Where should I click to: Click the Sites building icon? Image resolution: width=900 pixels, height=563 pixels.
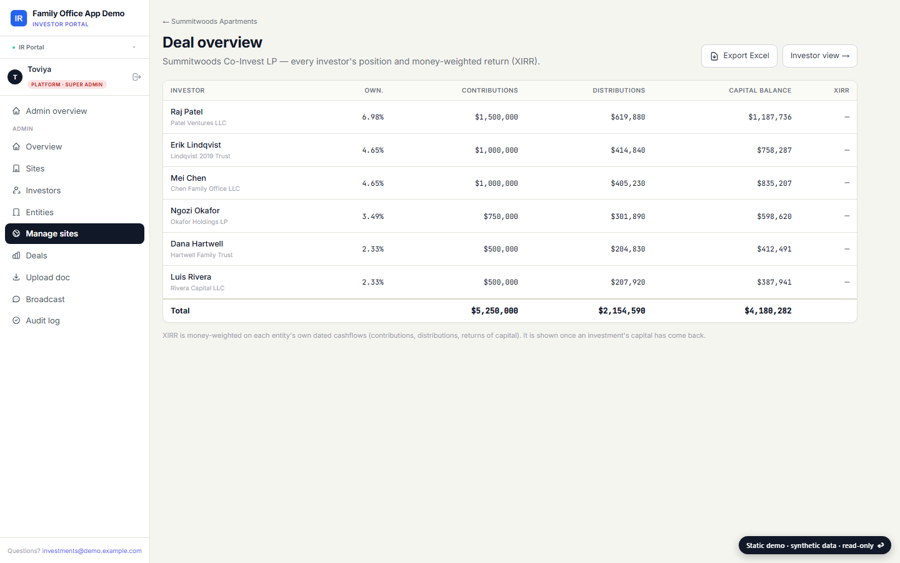click(16, 168)
